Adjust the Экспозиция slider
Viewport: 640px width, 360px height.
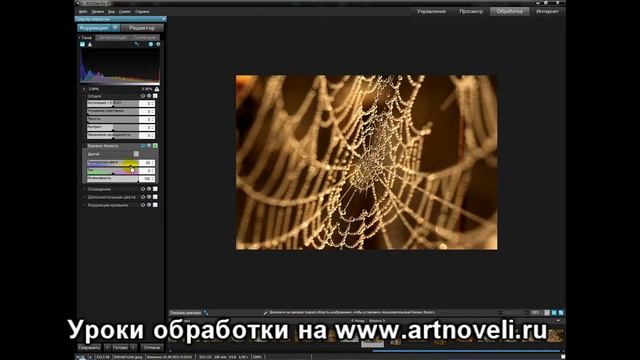(113, 103)
